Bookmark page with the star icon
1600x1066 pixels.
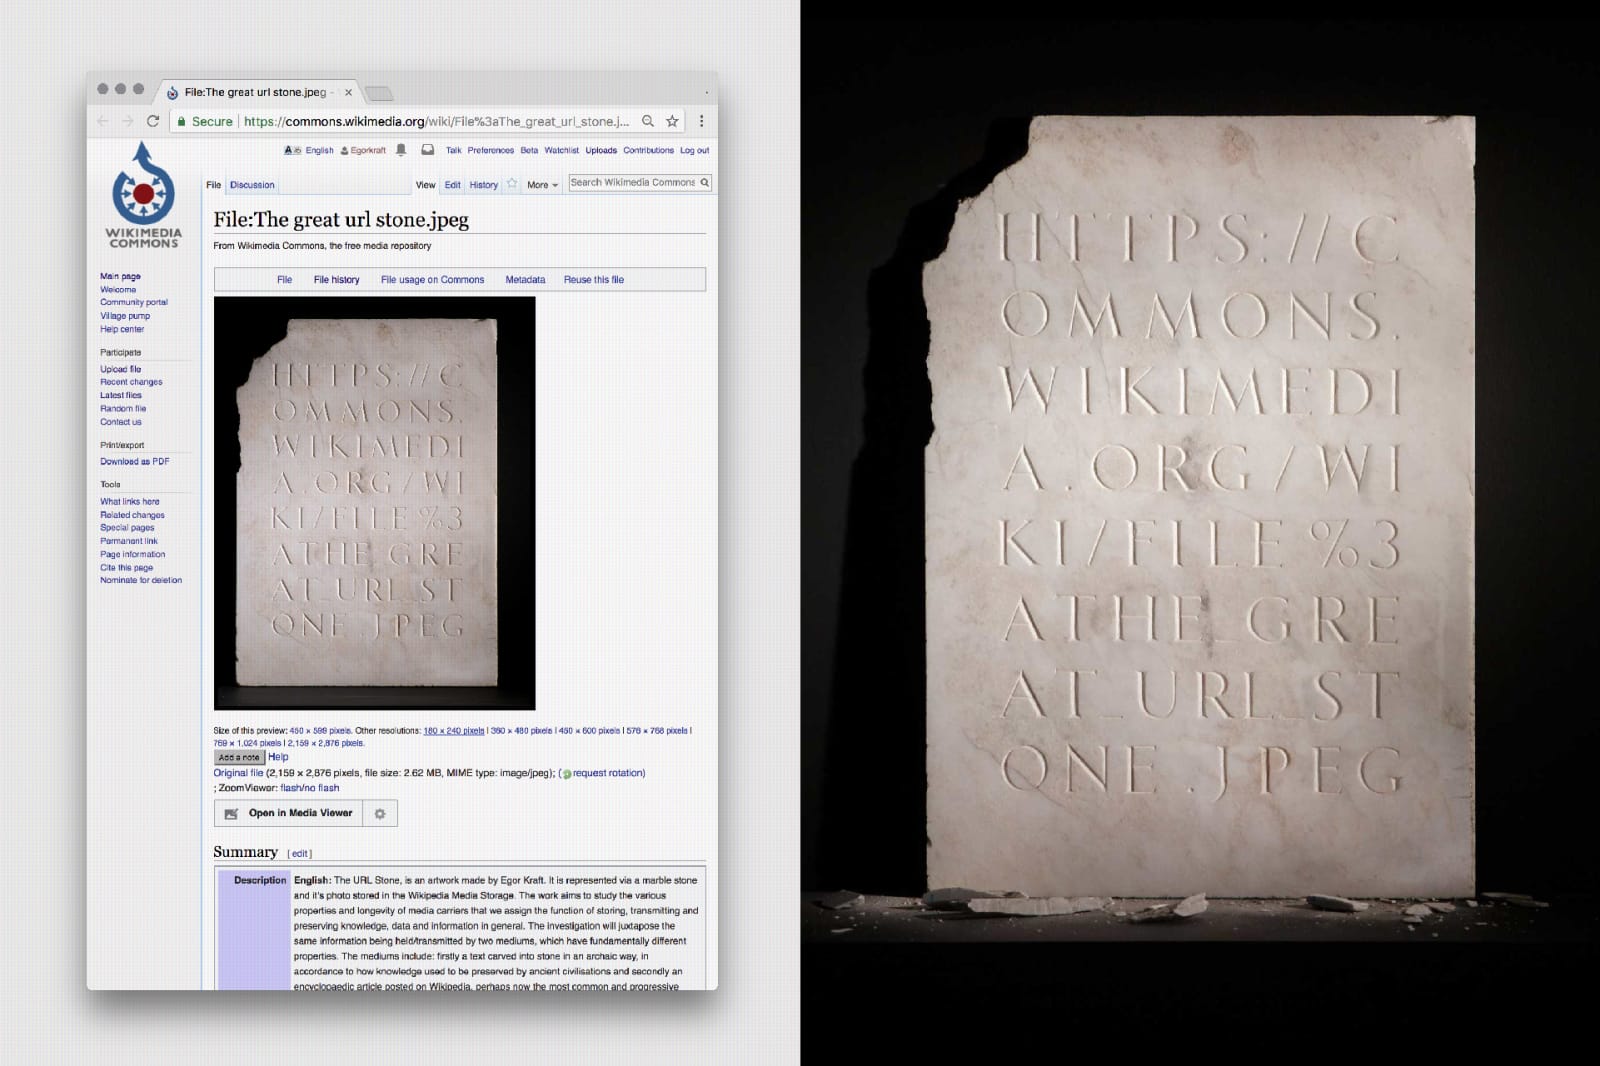tap(672, 121)
